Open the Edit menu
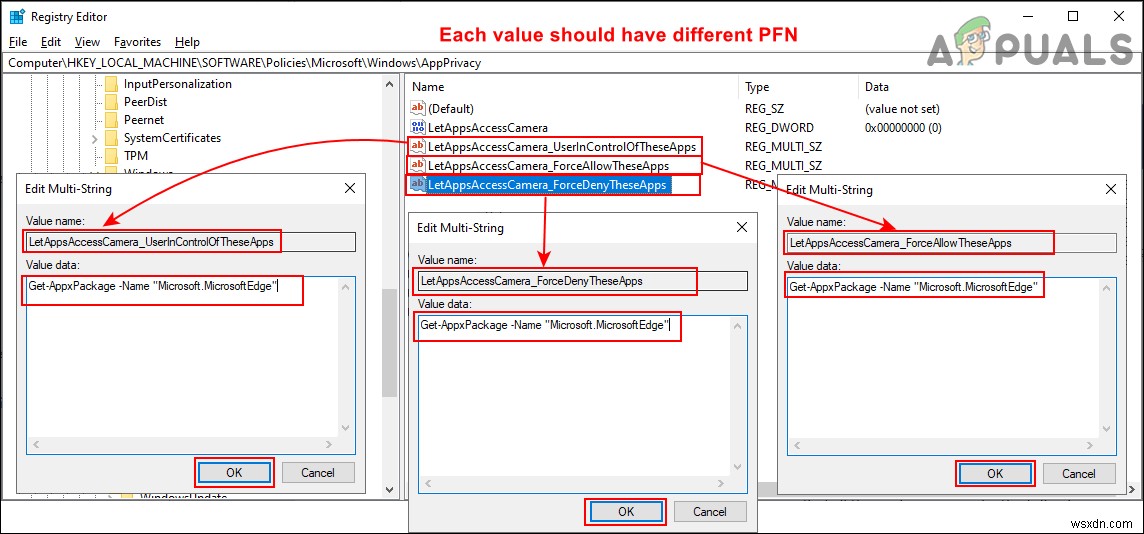Screen dimensions: 1144x534 click(x=51, y=42)
